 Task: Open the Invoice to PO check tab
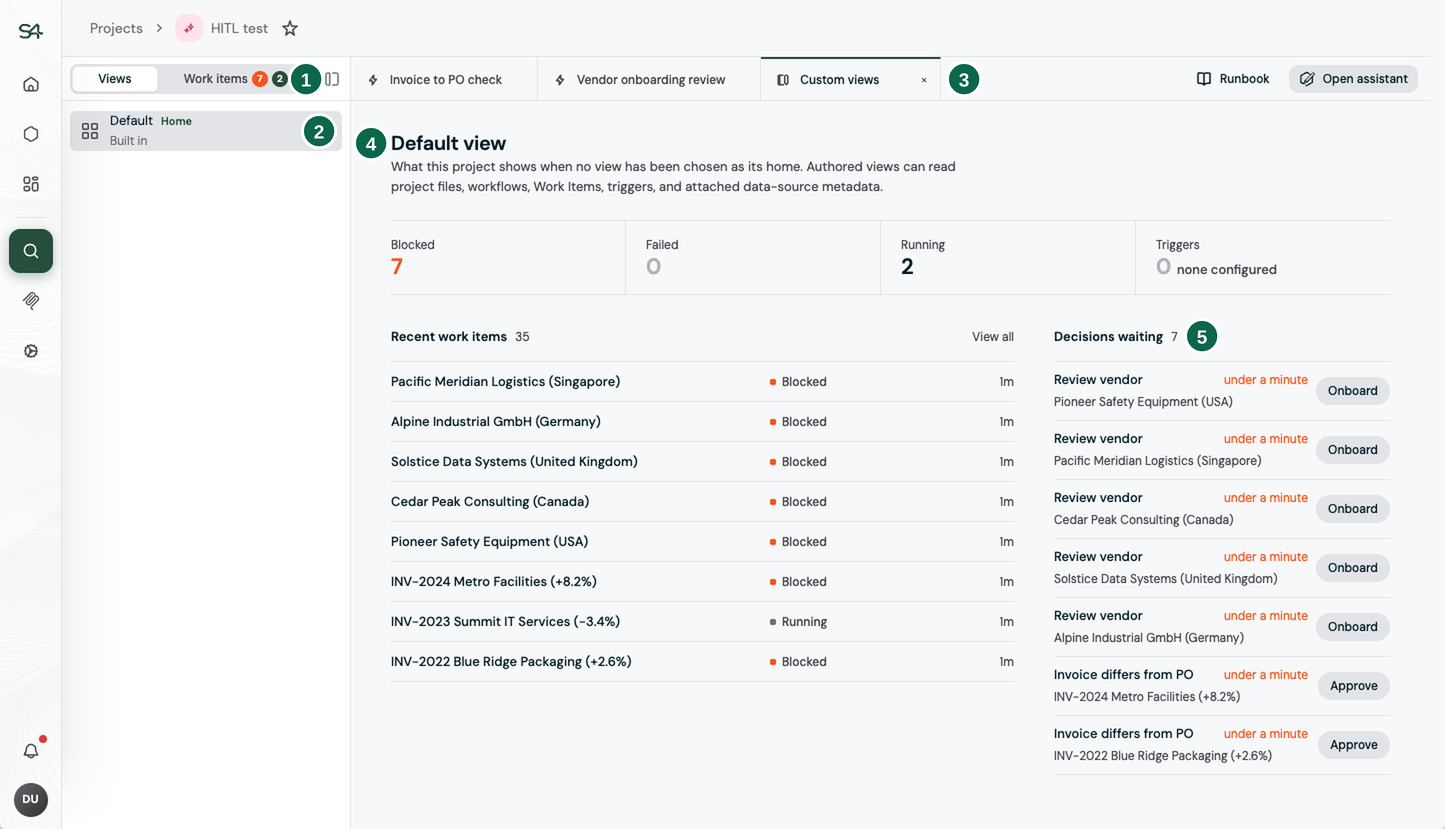point(445,80)
